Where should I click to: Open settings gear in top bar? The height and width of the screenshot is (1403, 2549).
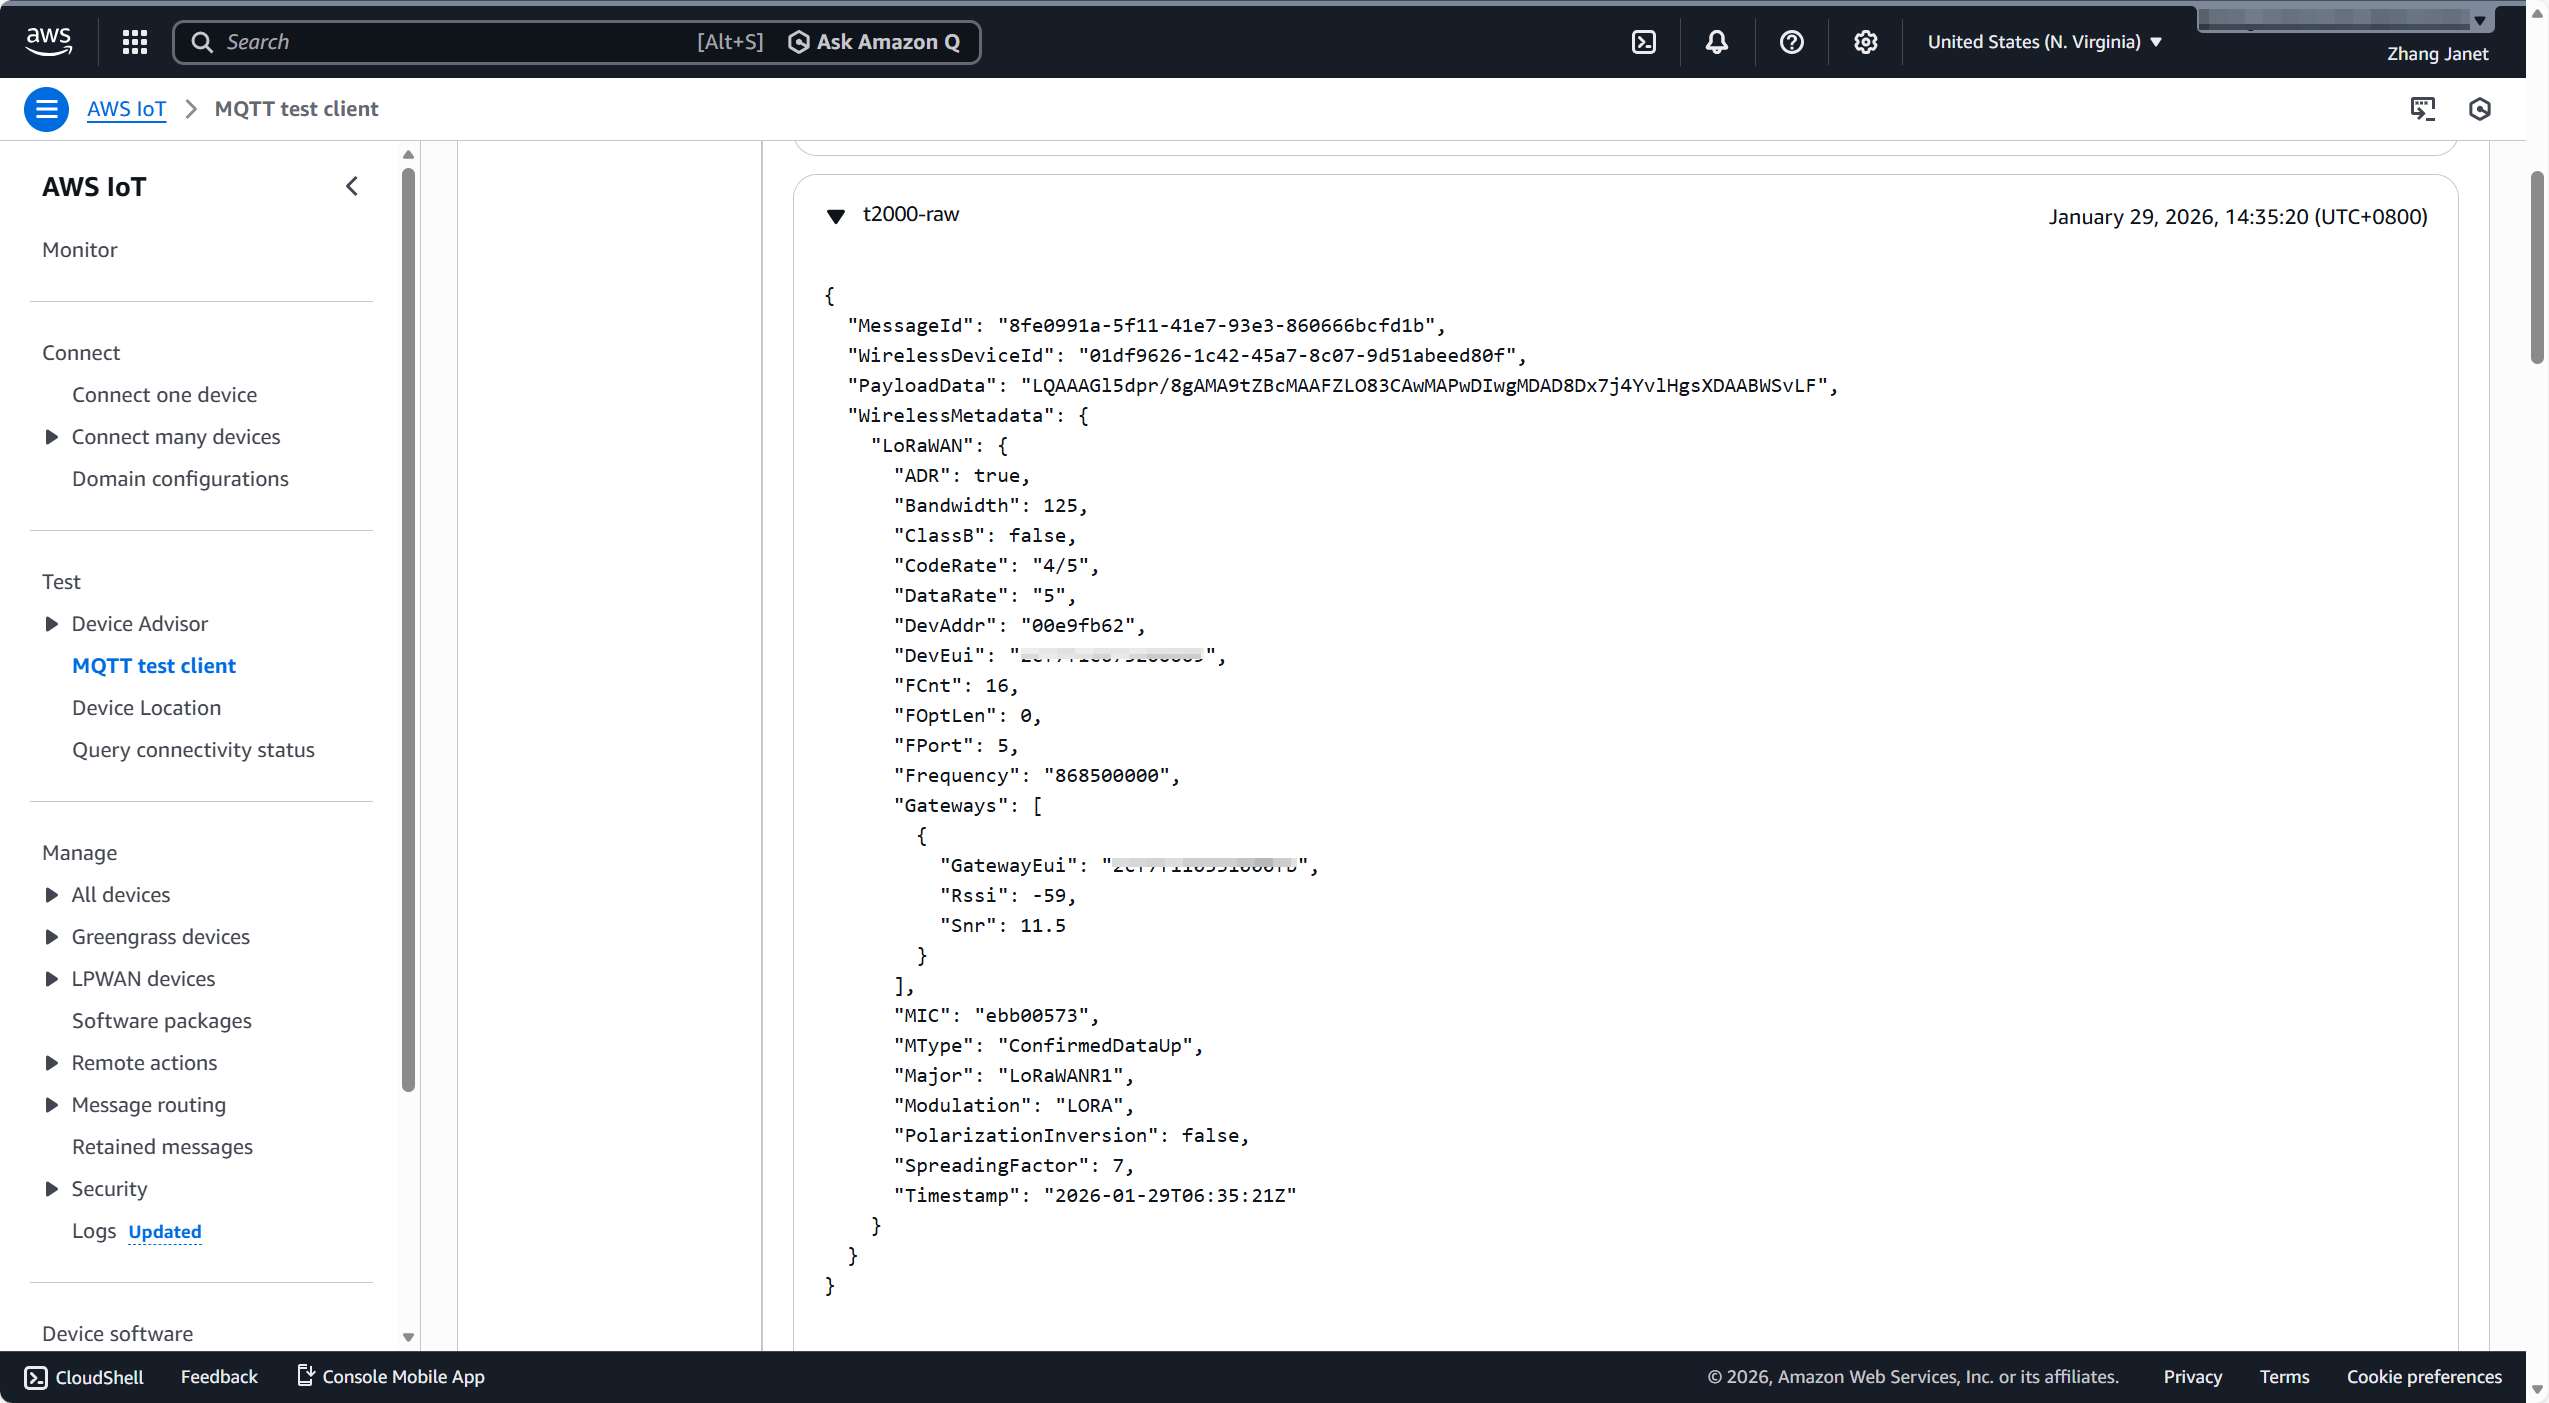click(1865, 42)
